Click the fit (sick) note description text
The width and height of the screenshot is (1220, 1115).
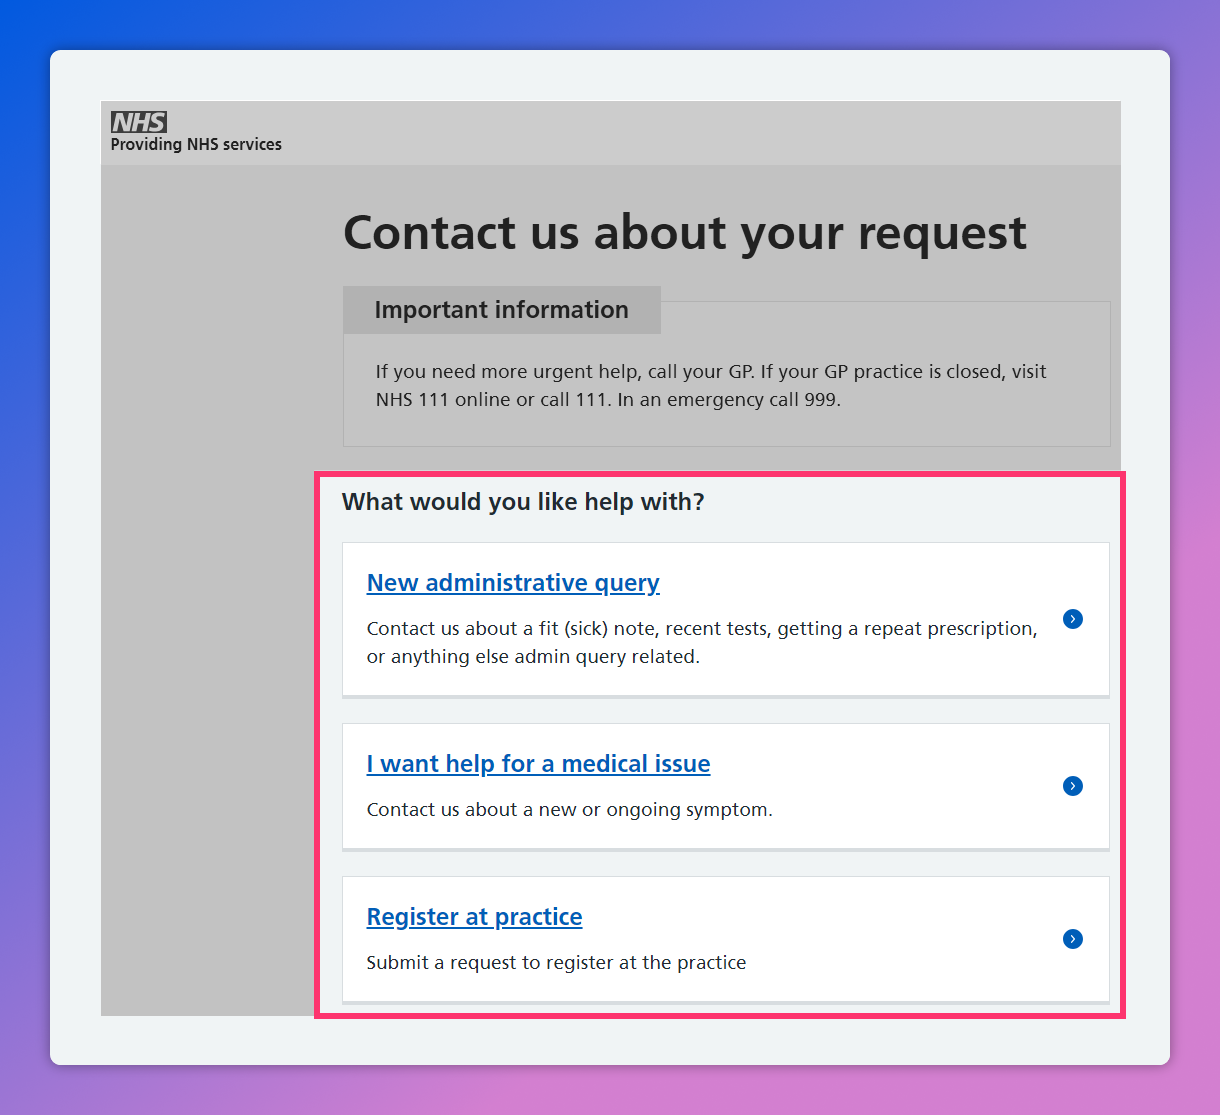pyautogui.click(x=701, y=629)
